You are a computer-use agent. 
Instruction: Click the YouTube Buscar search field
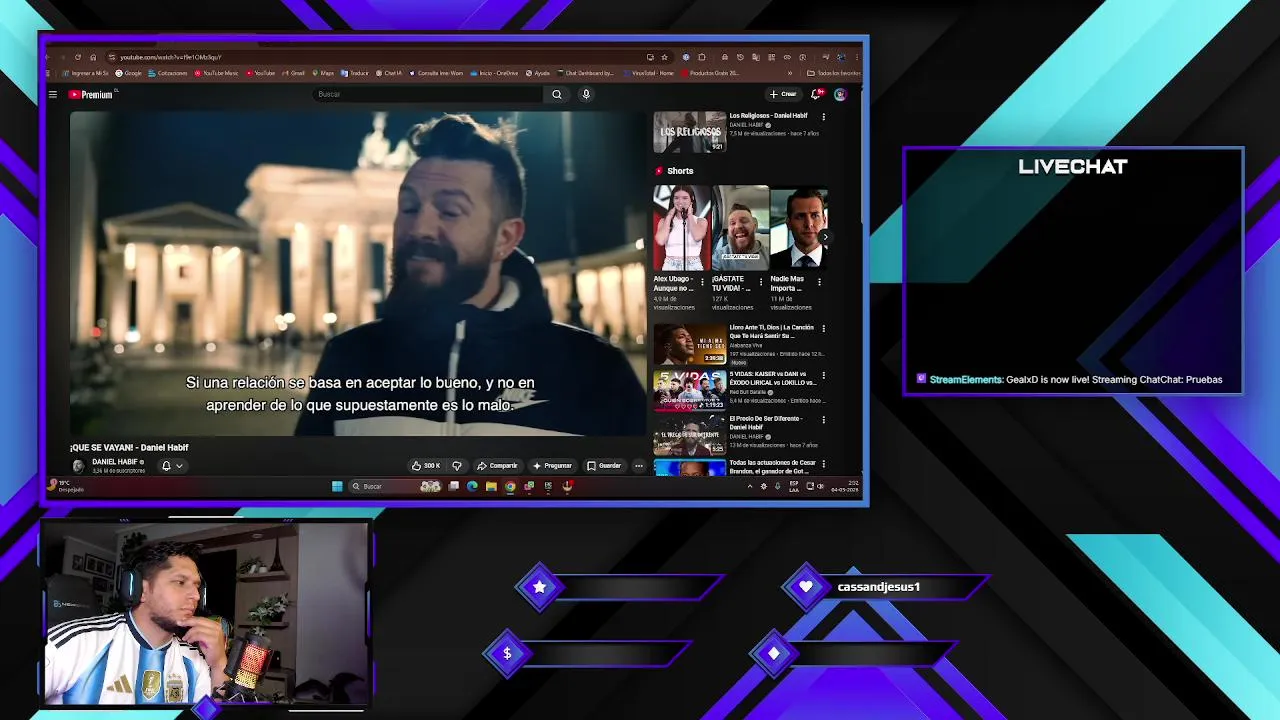point(427,94)
